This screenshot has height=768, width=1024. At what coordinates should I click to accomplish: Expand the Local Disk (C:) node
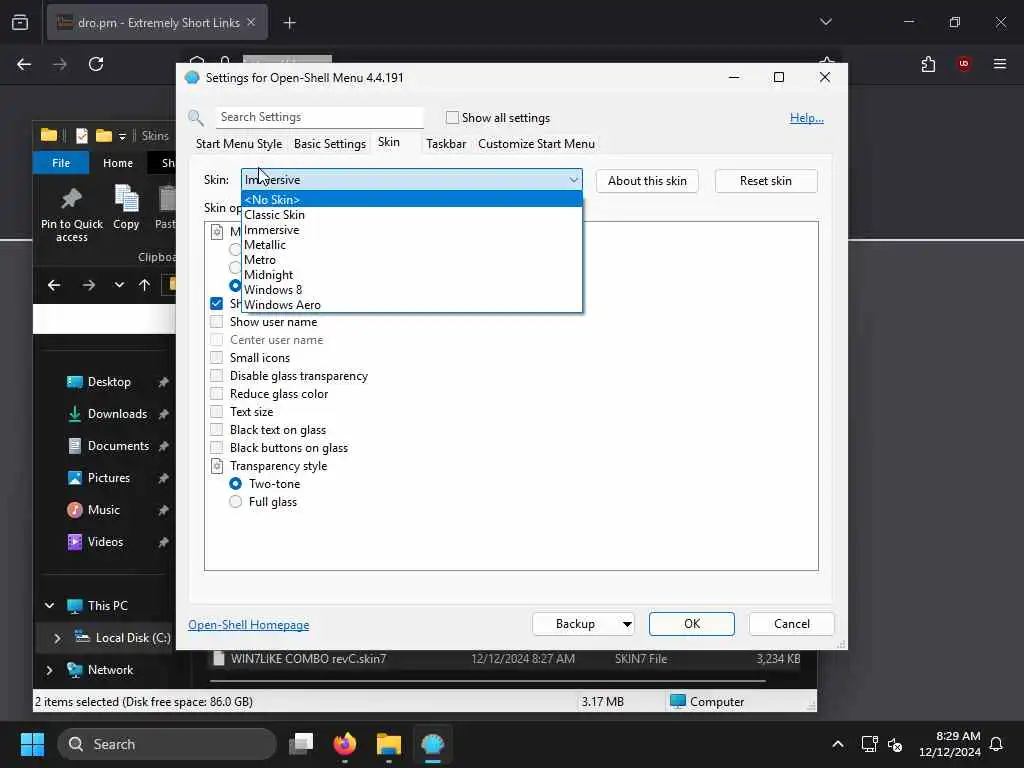tap(57, 638)
